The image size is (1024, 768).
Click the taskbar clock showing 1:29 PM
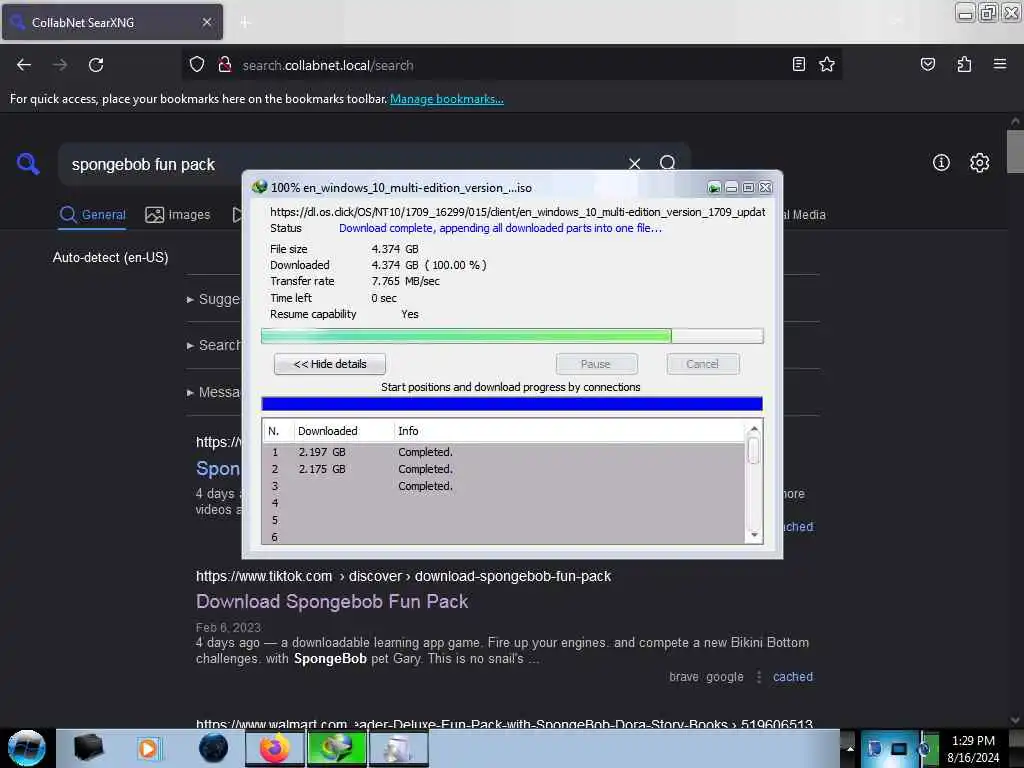click(x=973, y=749)
